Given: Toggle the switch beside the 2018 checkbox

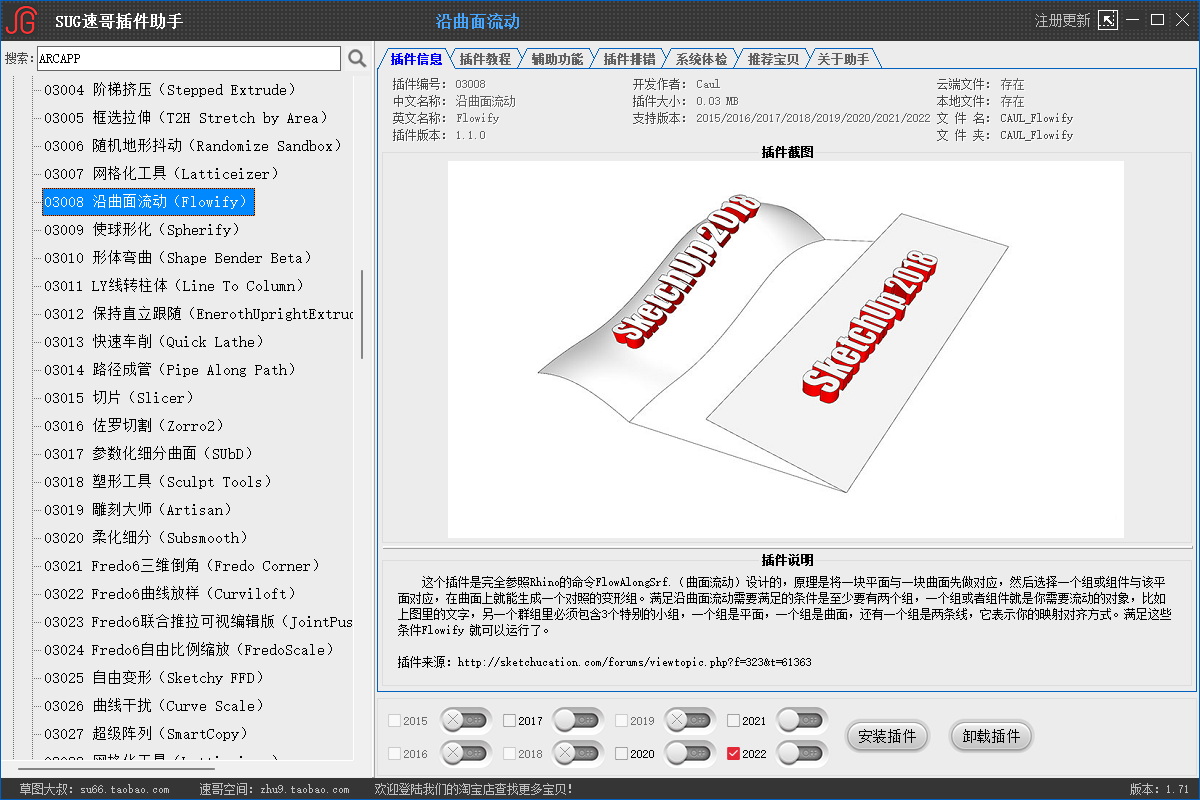Looking at the screenshot, I should pyautogui.click(x=578, y=753).
